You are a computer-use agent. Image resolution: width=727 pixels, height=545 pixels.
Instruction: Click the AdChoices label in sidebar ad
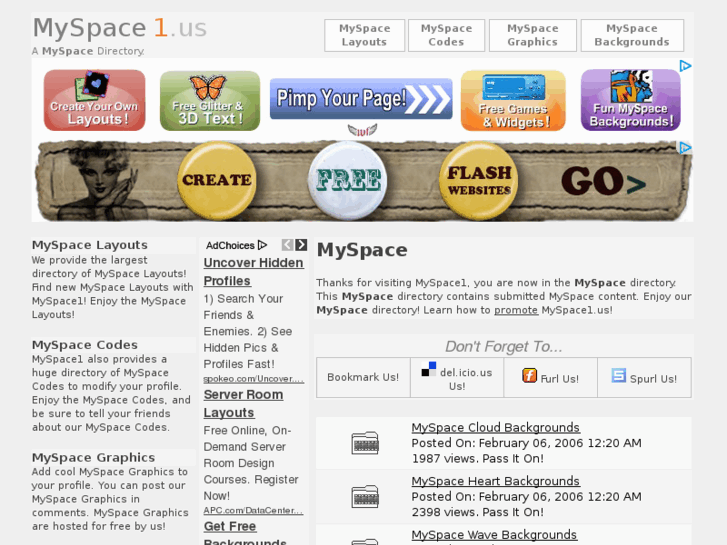point(236,245)
